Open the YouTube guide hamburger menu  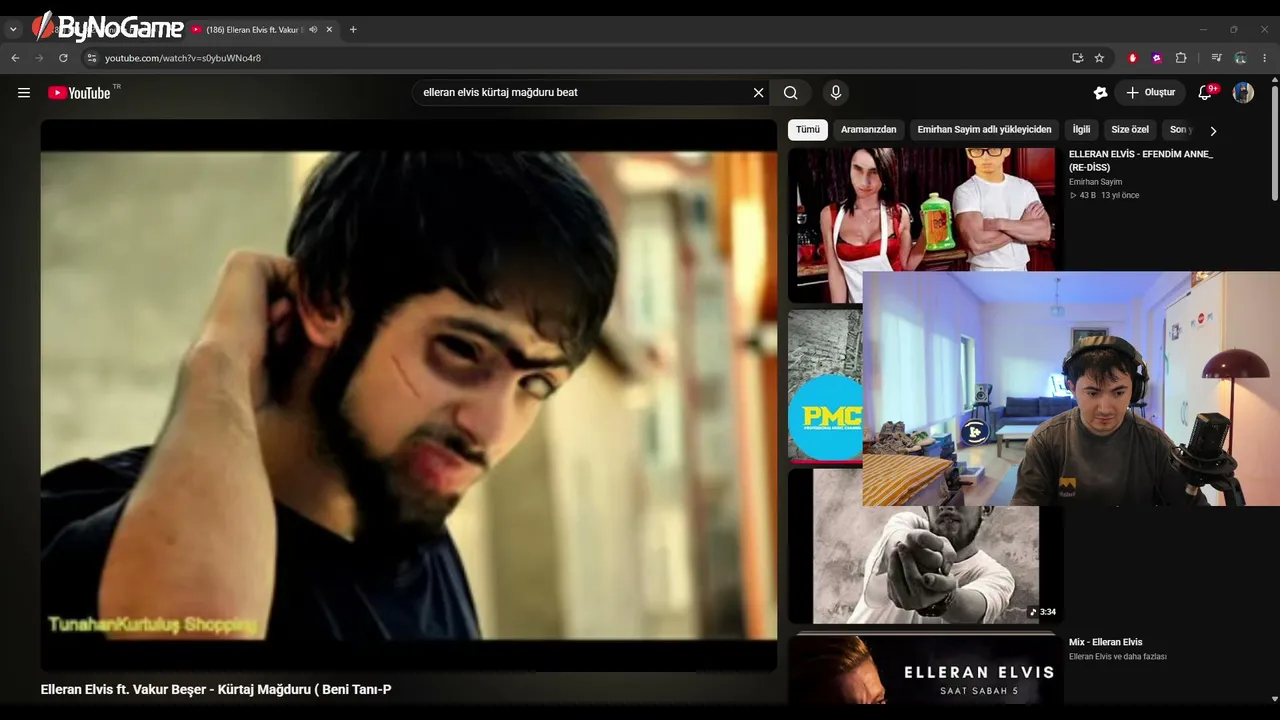[x=24, y=93]
